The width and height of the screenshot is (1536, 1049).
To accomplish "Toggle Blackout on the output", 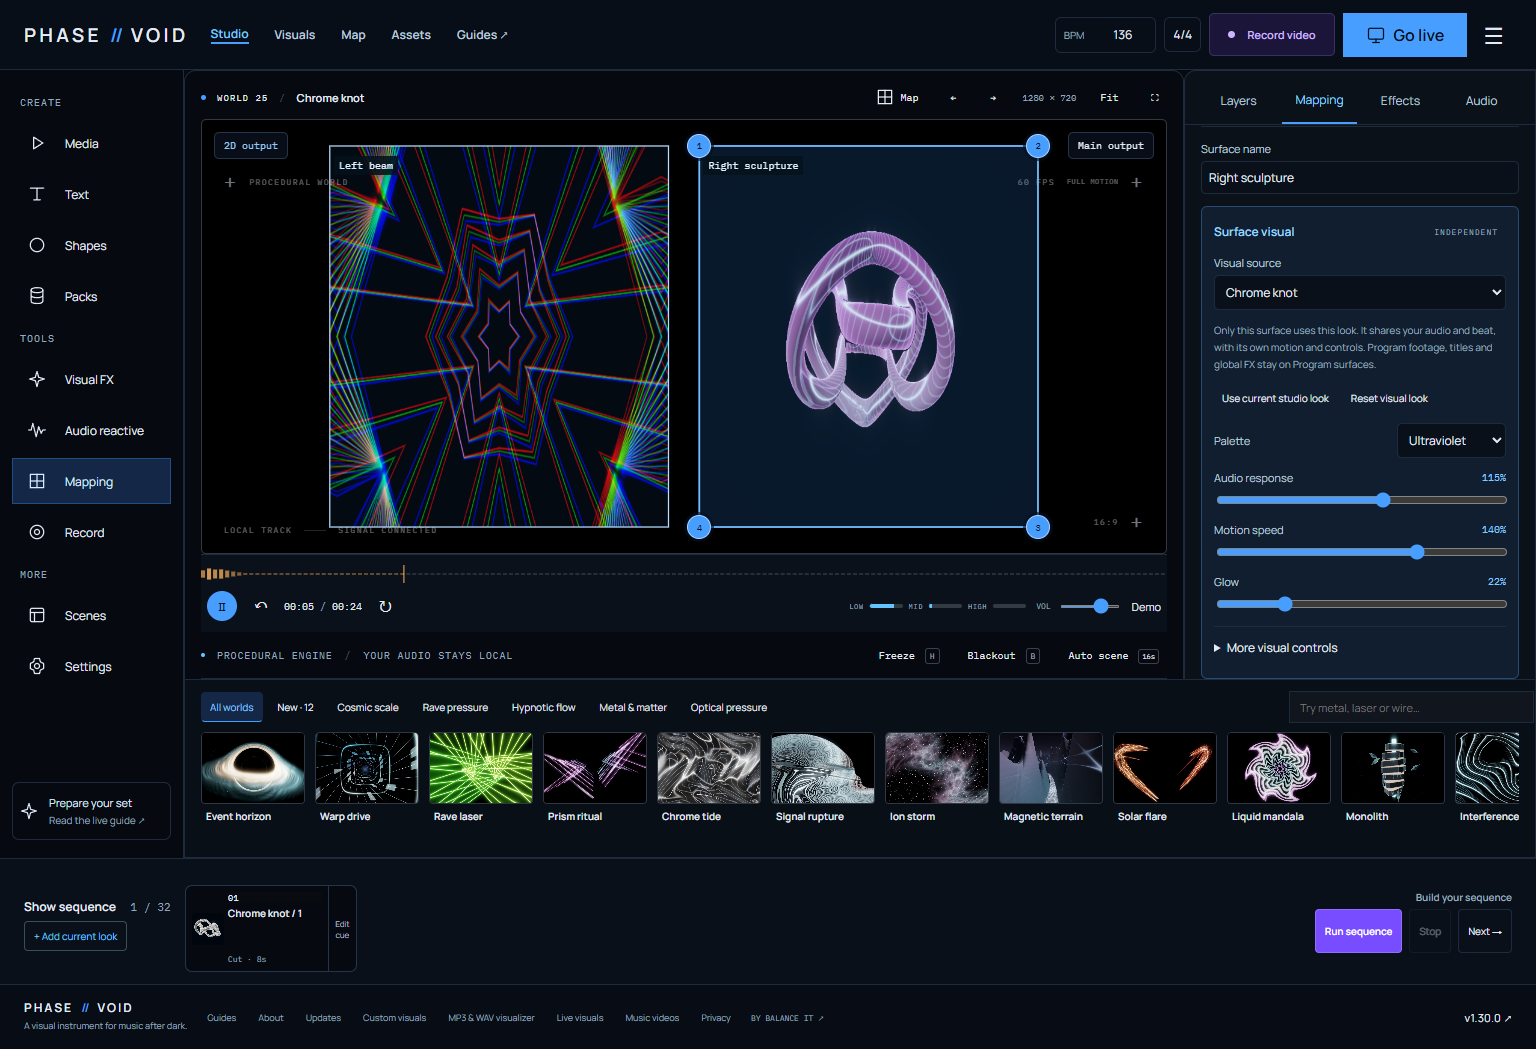I will click(1003, 656).
